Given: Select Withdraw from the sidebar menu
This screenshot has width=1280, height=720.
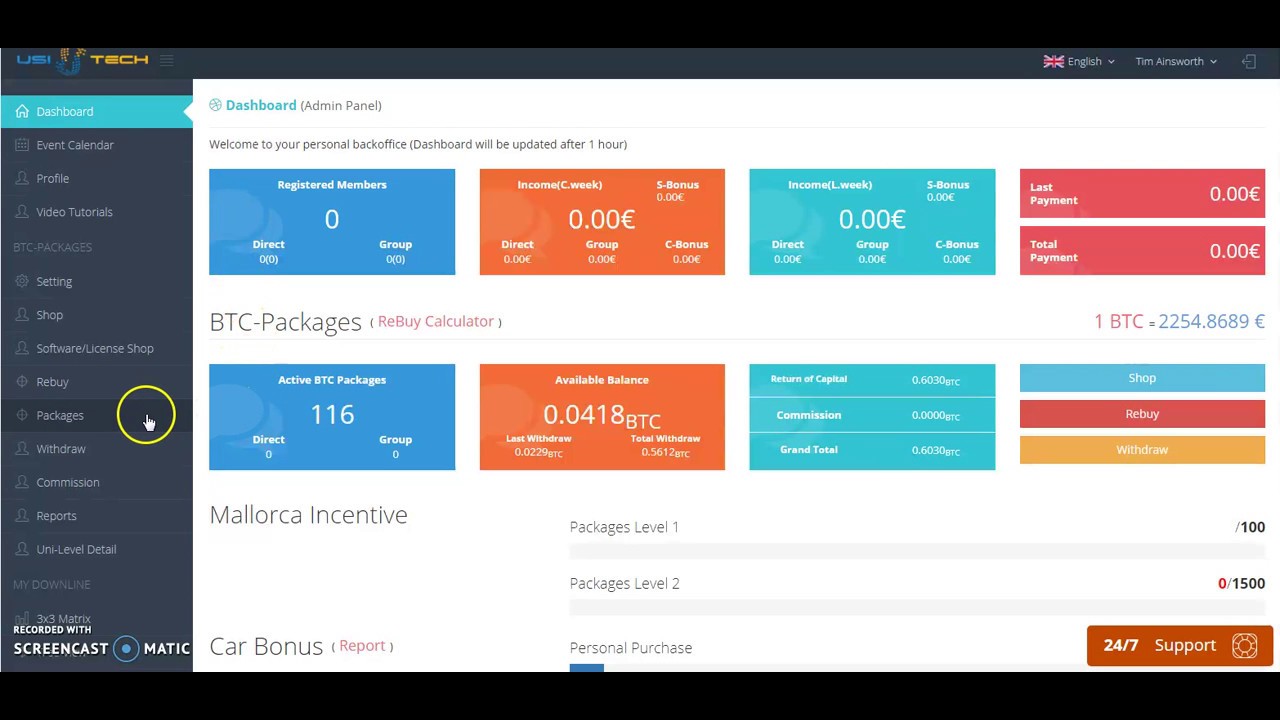Looking at the screenshot, I should (x=96, y=449).
